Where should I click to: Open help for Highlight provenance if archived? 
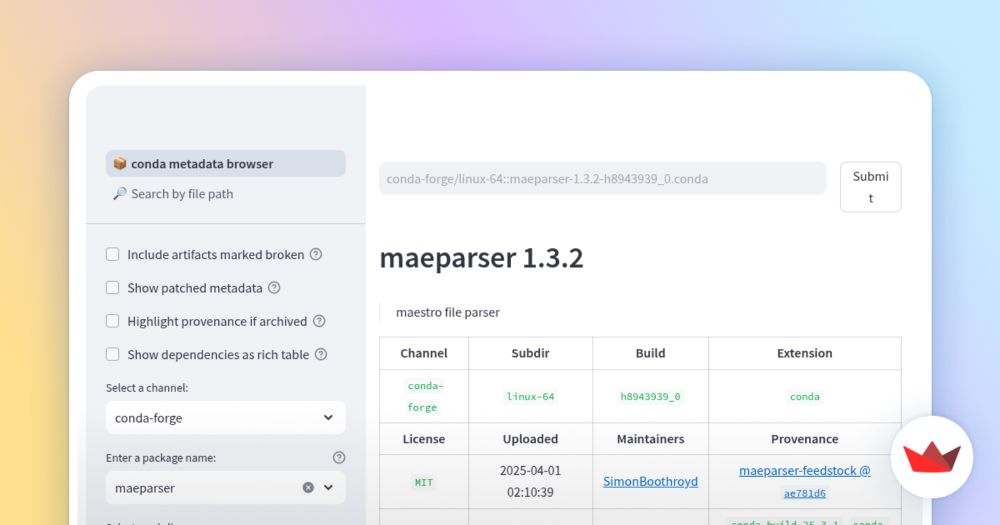319,321
